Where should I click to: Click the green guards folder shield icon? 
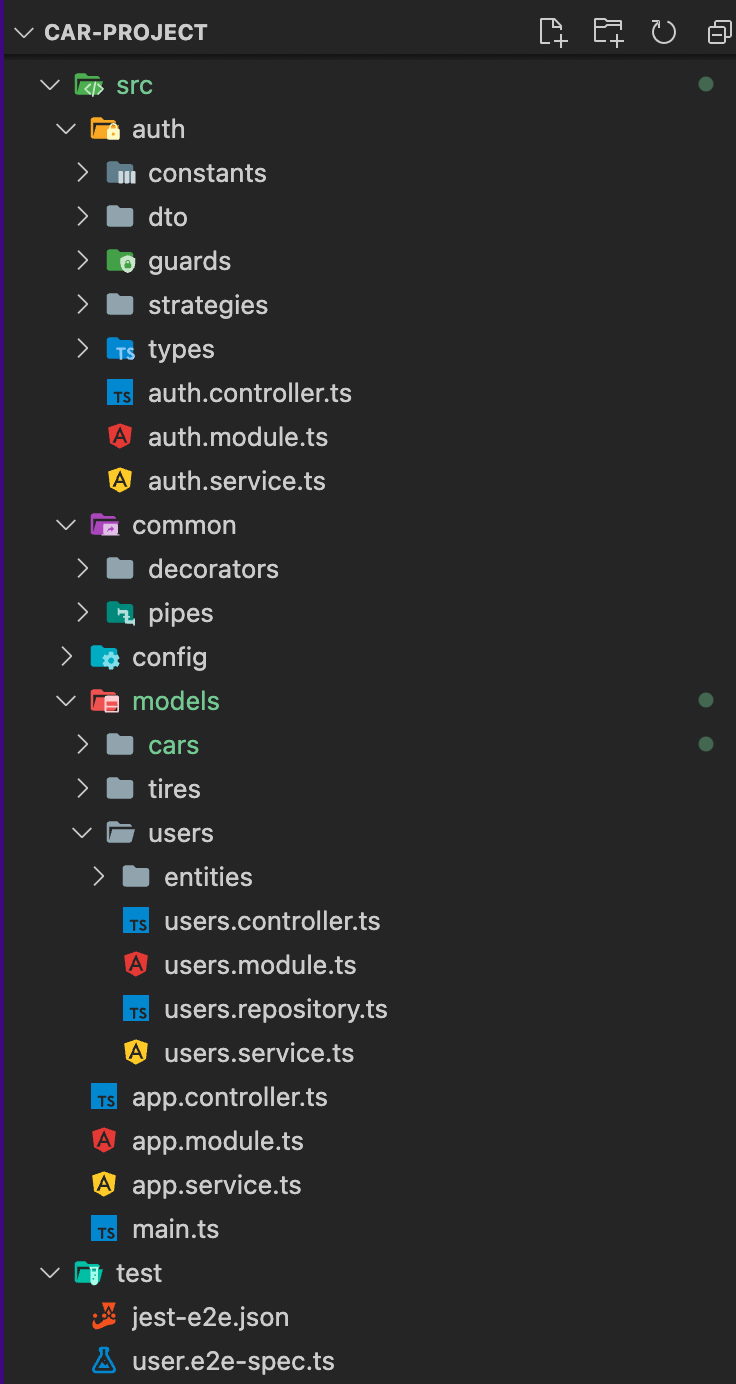coord(120,261)
